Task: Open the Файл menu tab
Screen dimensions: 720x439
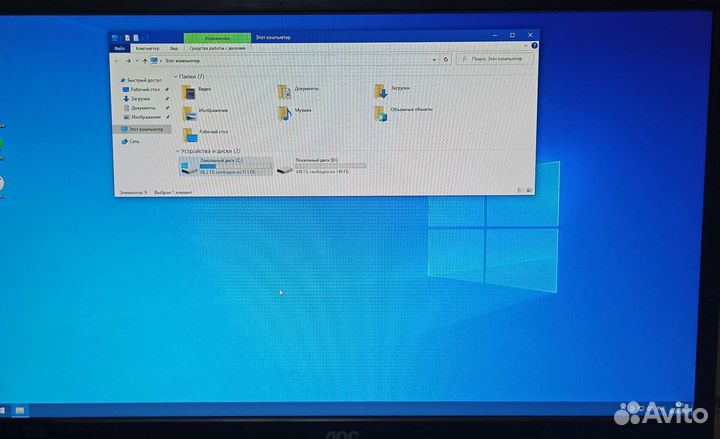Action: pyautogui.click(x=118, y=47)
